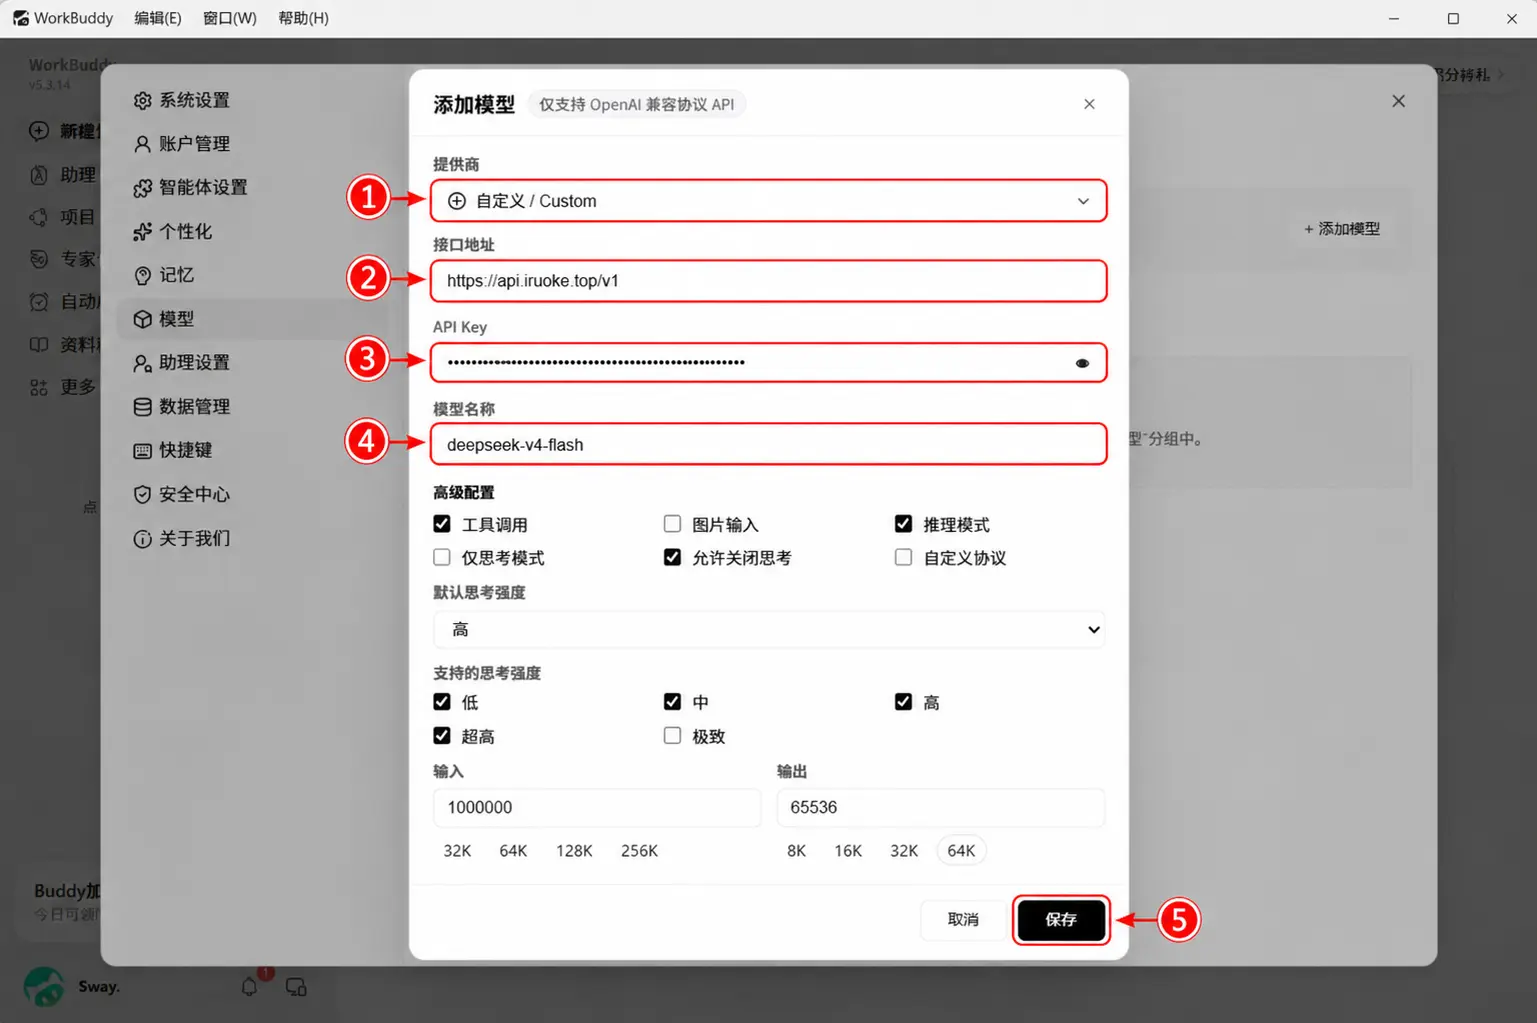Toggle the 推理模式 checkbox
Viewport: 1537px width, 1023px height.
coord(903,524)
